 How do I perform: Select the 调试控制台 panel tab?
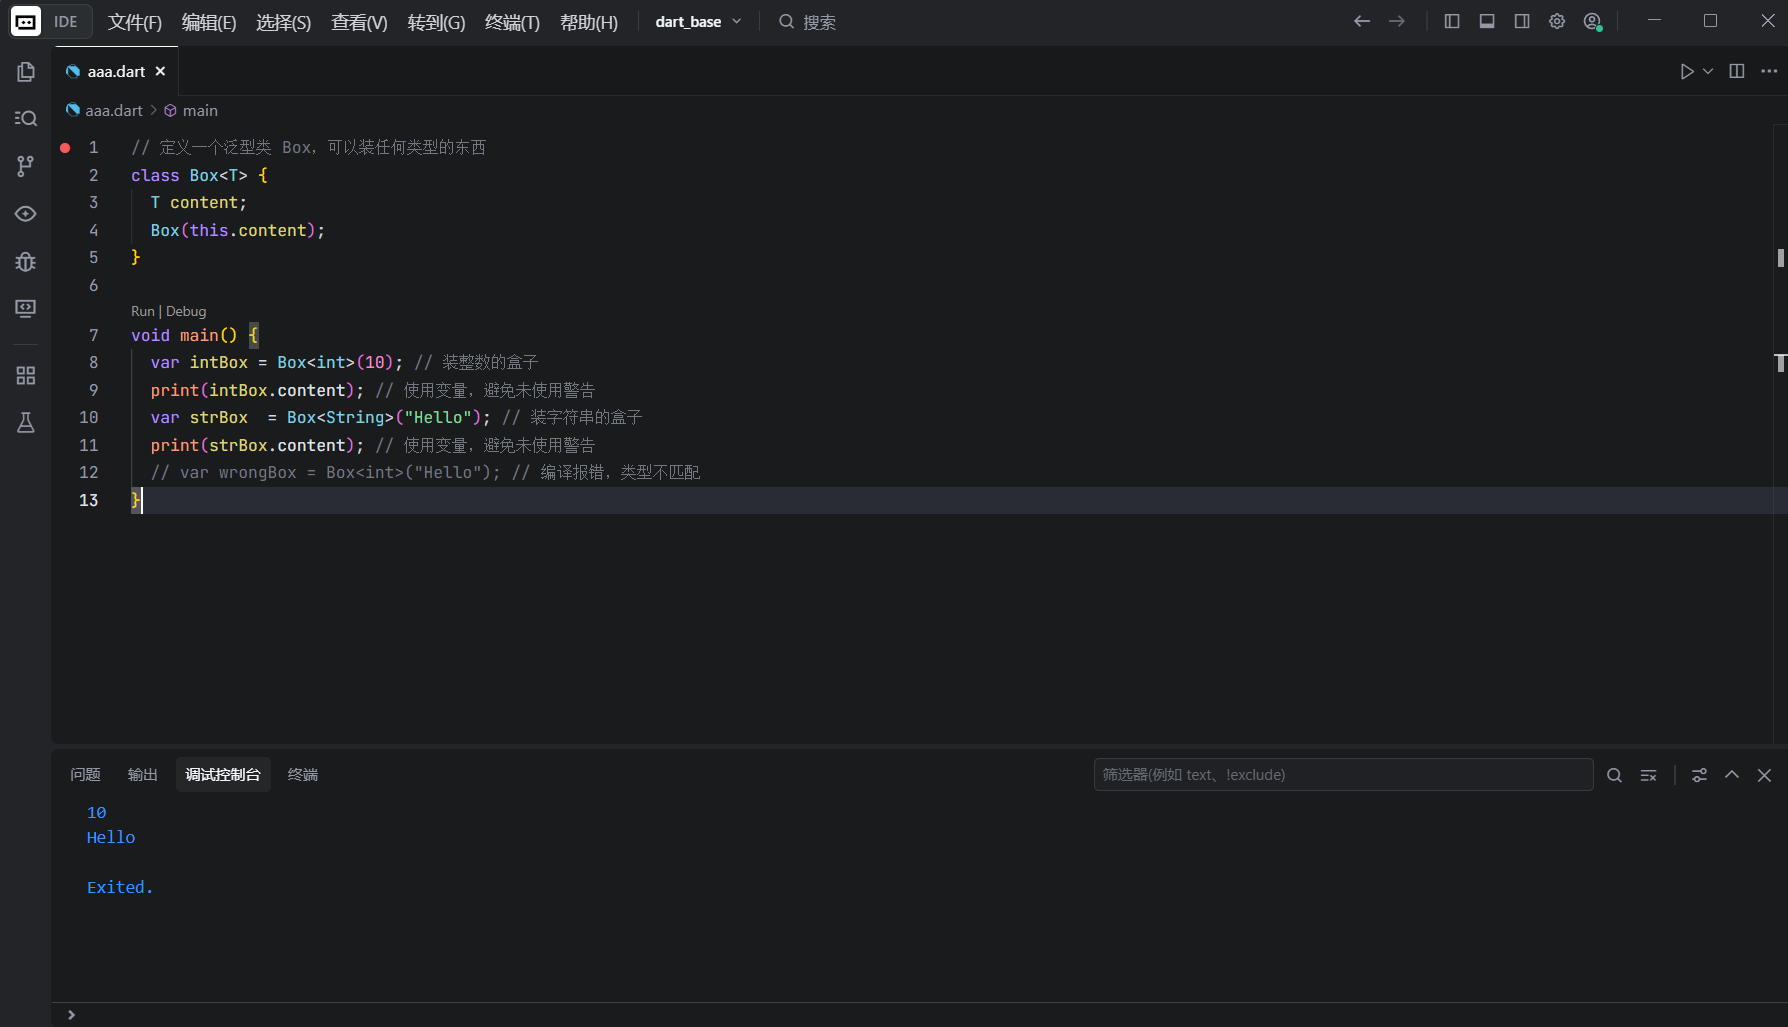click(223, 774)
